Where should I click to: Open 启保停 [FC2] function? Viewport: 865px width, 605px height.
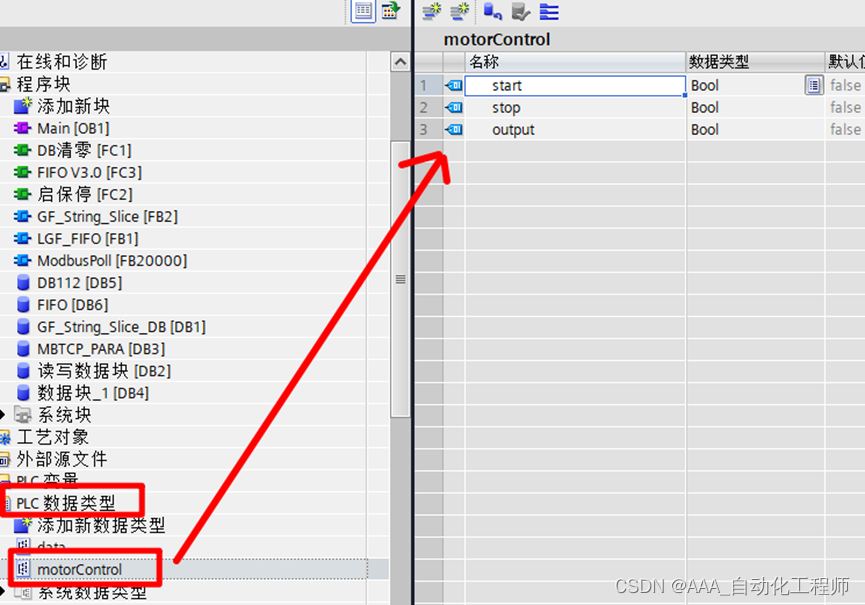tap(85, 194)
